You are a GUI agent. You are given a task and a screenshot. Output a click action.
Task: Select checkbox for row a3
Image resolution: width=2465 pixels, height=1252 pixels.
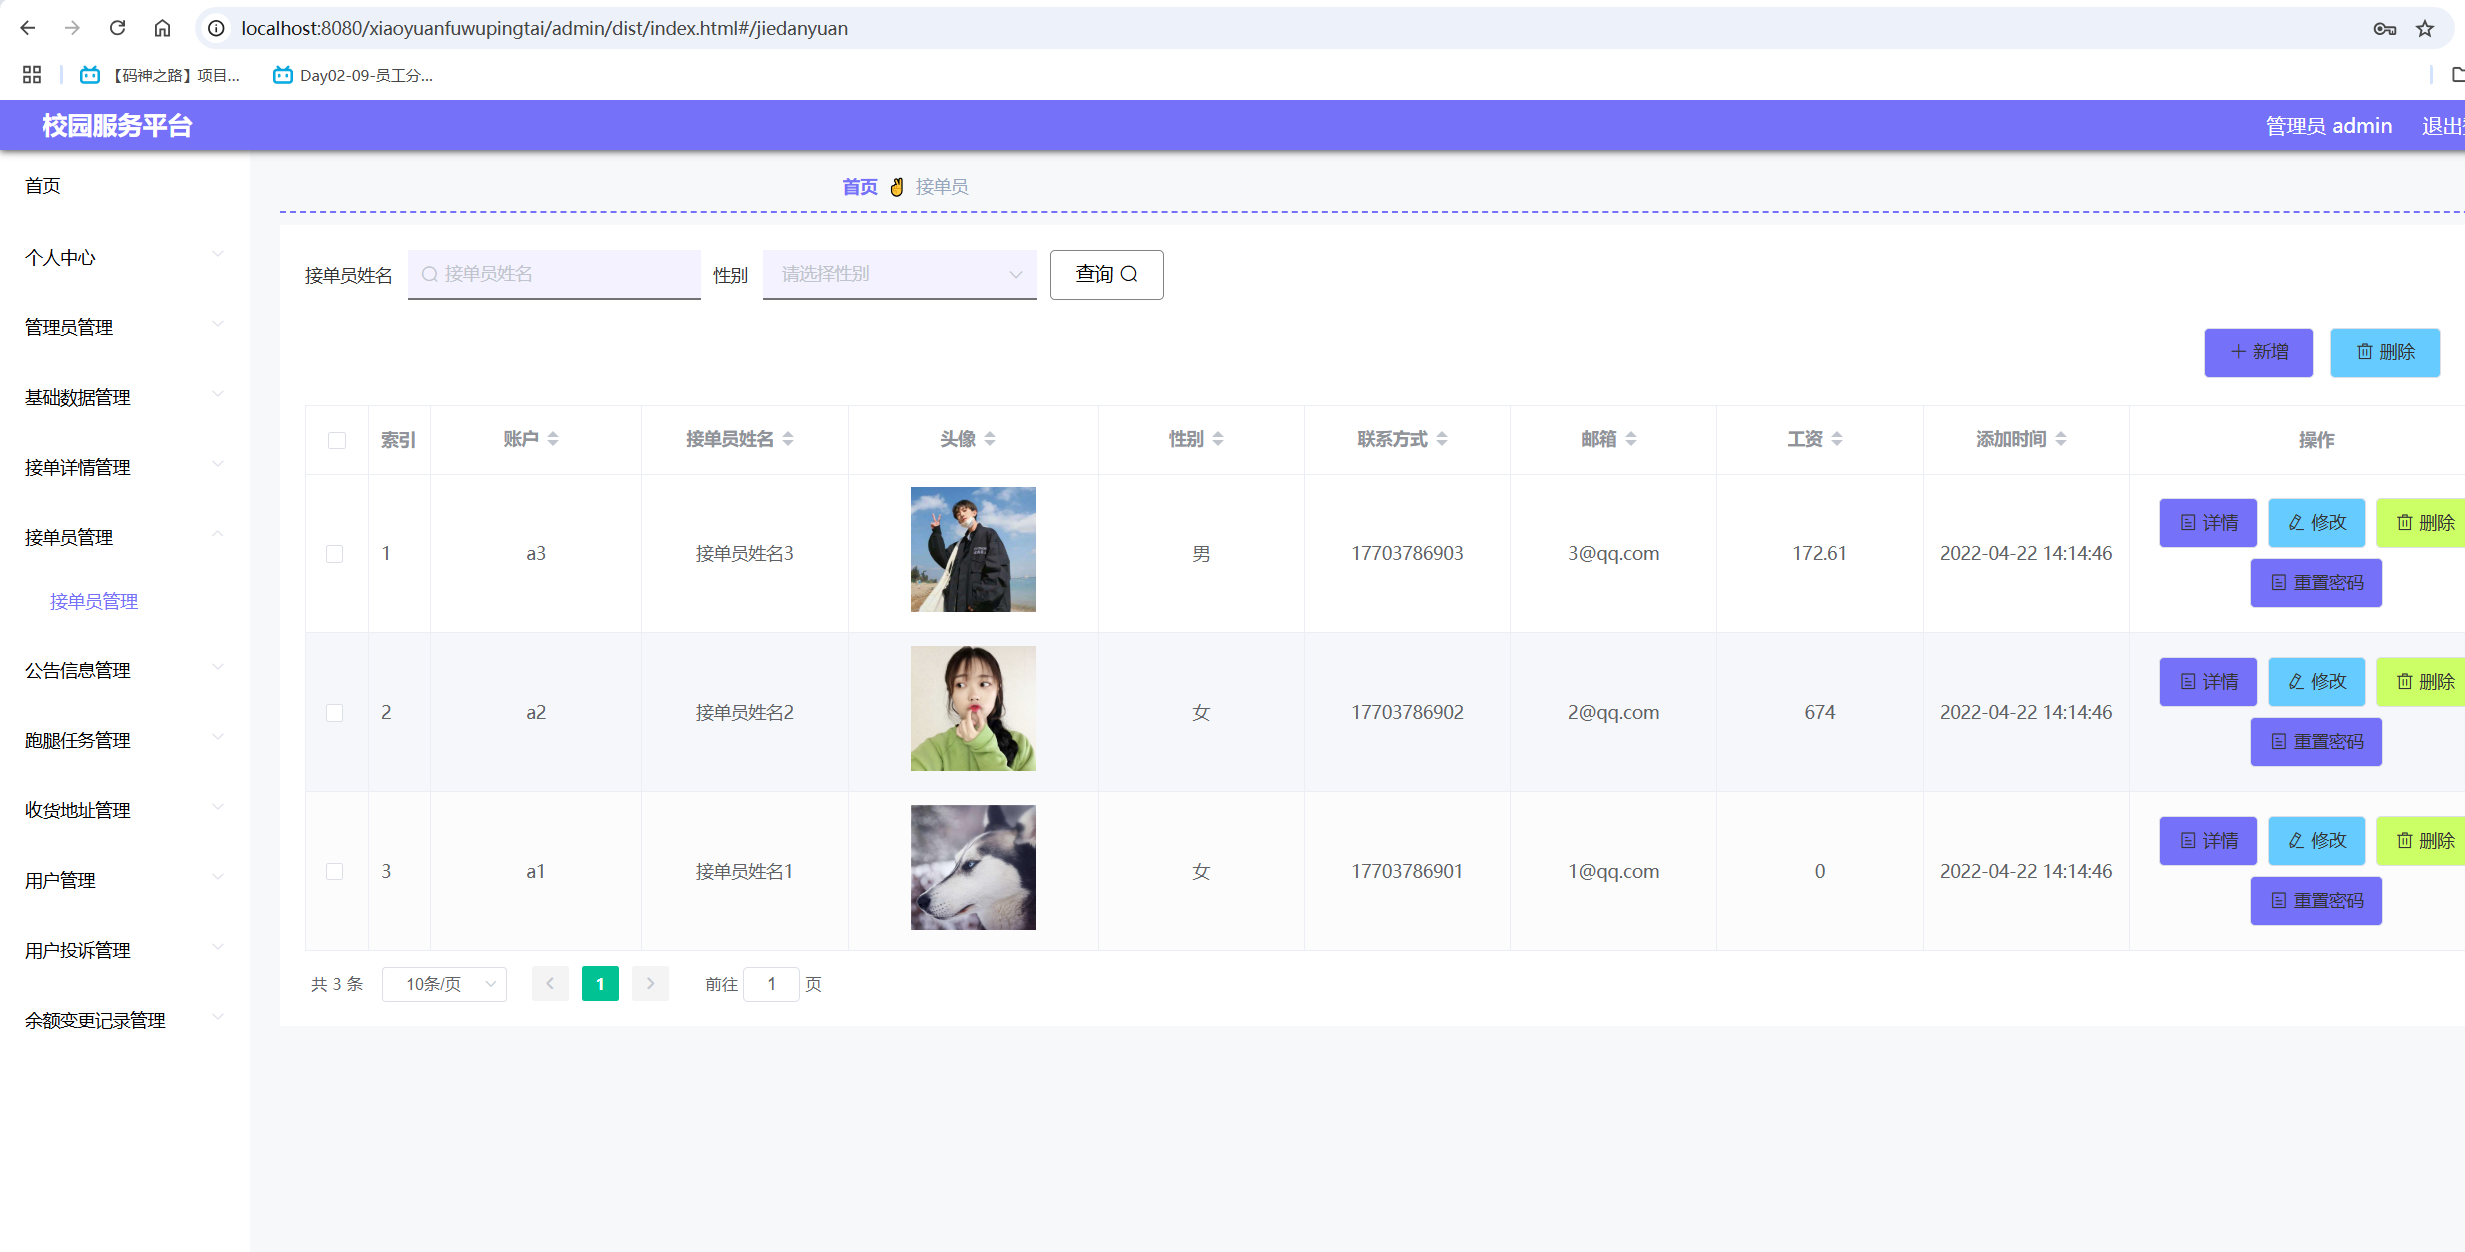335,554
